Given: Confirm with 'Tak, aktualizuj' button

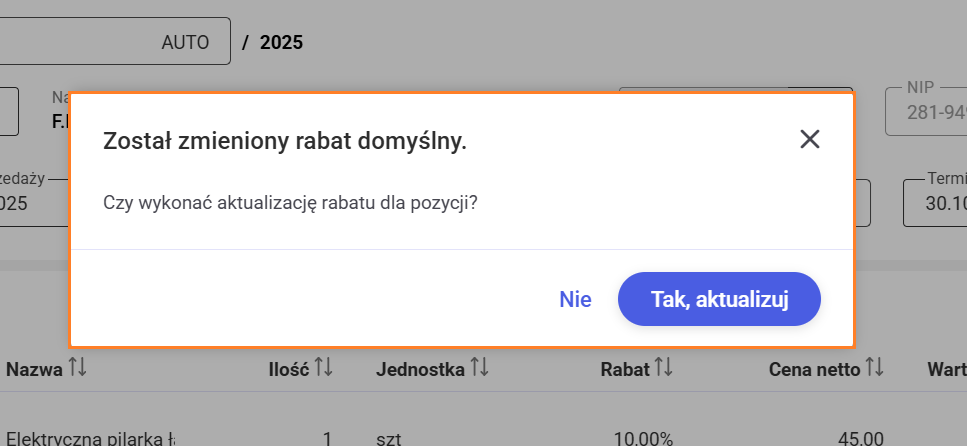Looking at the screenshot, I should [719, 299].
